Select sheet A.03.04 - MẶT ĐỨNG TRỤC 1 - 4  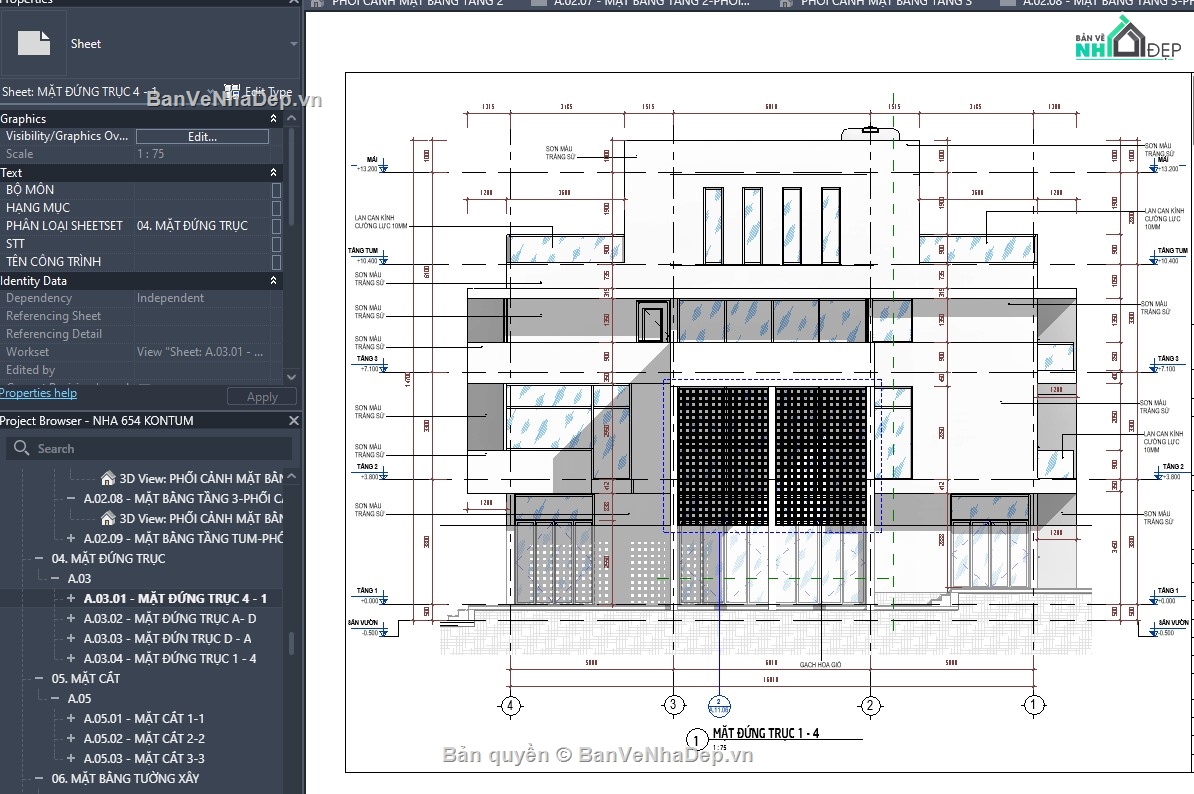coord(170,658)
